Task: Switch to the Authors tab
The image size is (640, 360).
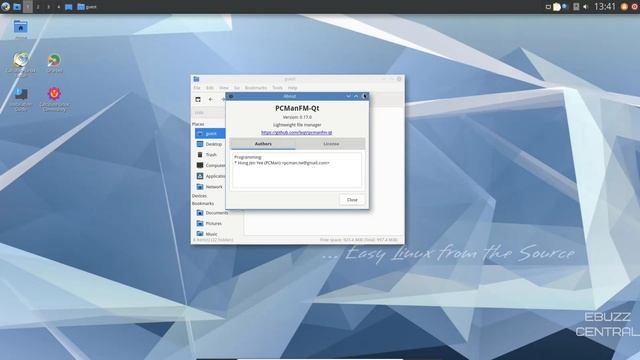Action: pyautogui.click(x=263, y=144)
